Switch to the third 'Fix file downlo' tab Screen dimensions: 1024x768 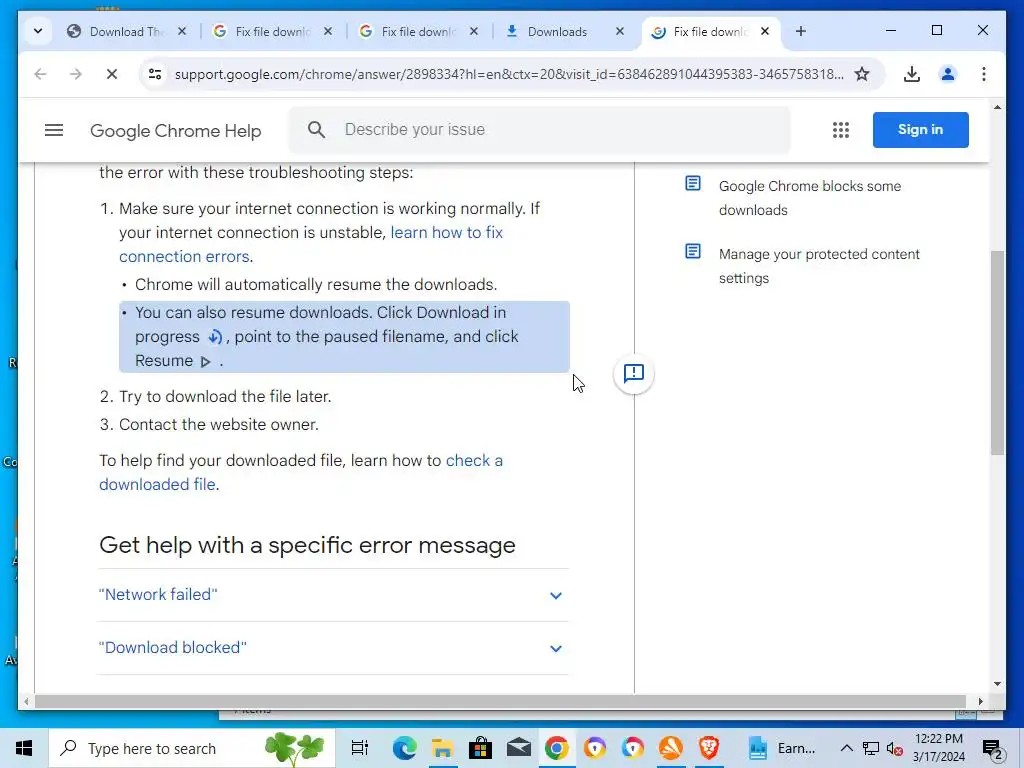[x=710, y=31]
